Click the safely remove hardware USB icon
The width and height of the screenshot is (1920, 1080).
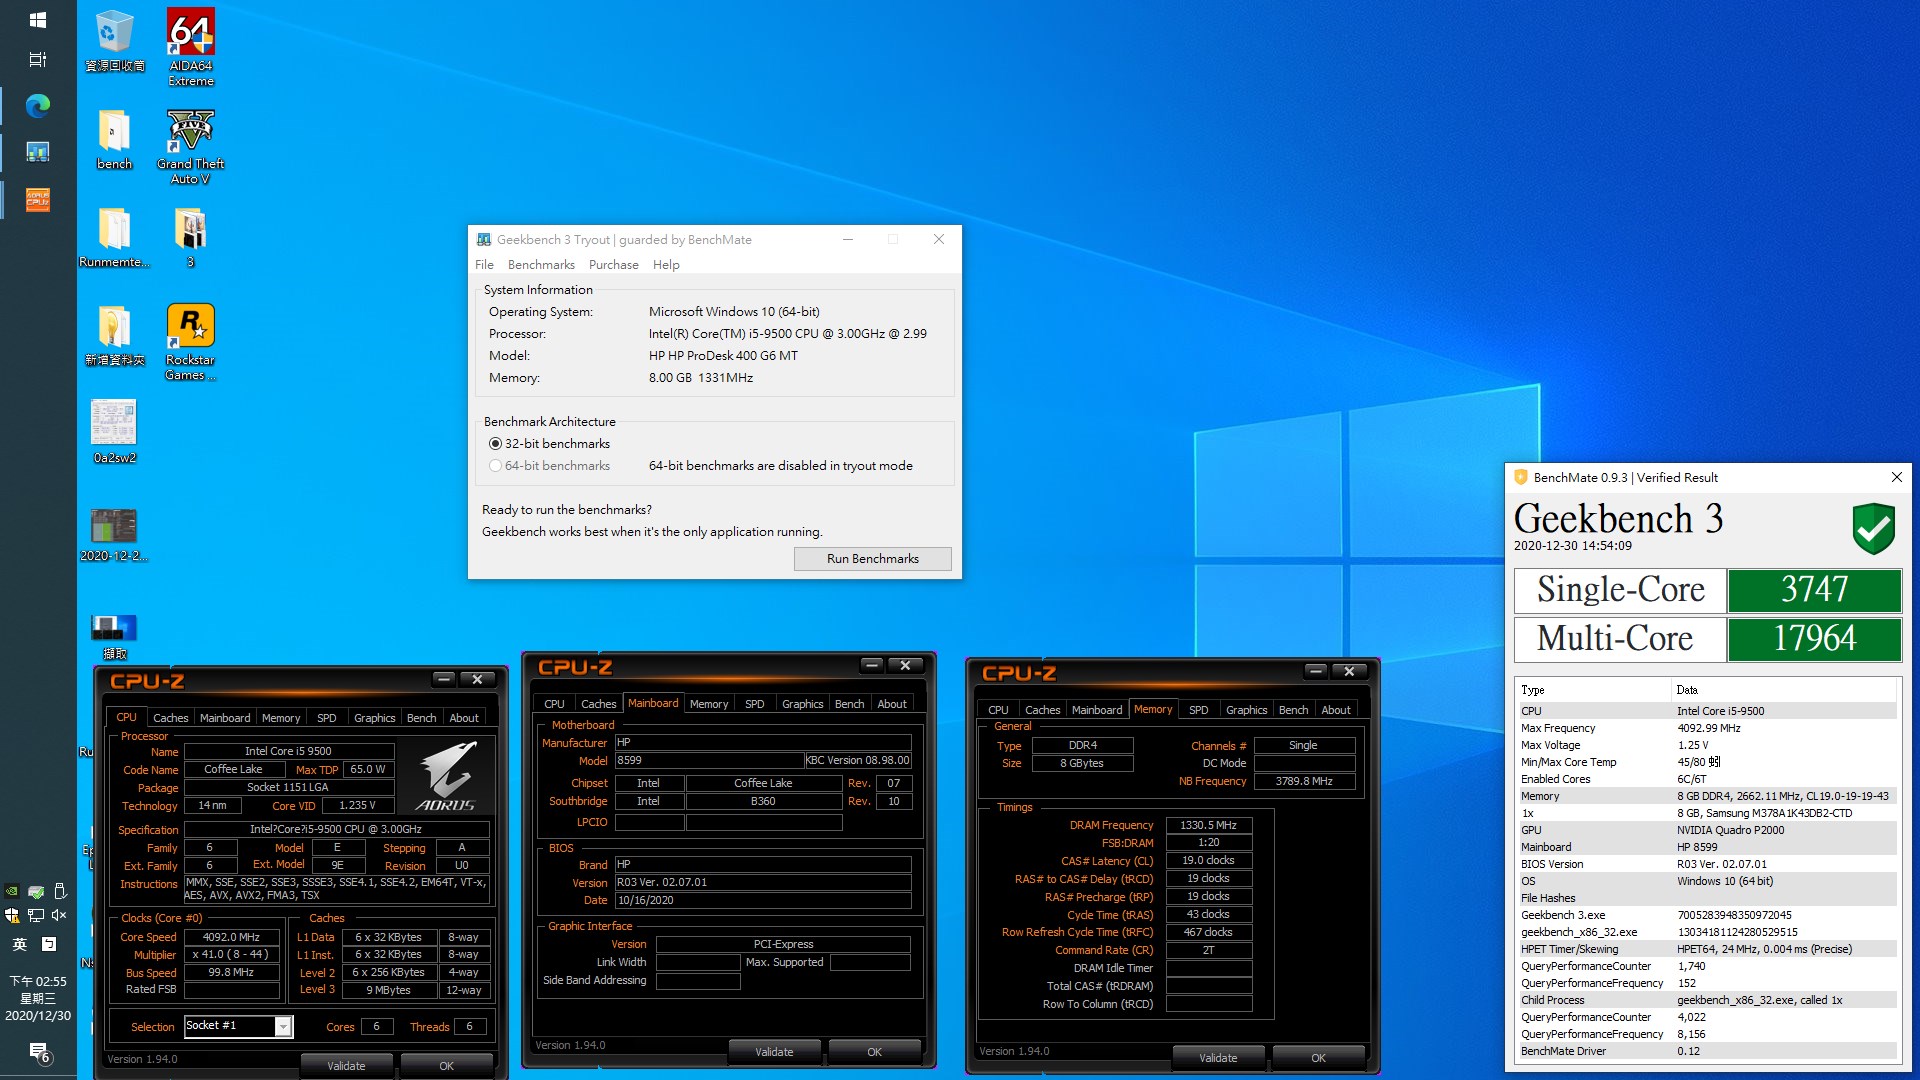(59, 891)
